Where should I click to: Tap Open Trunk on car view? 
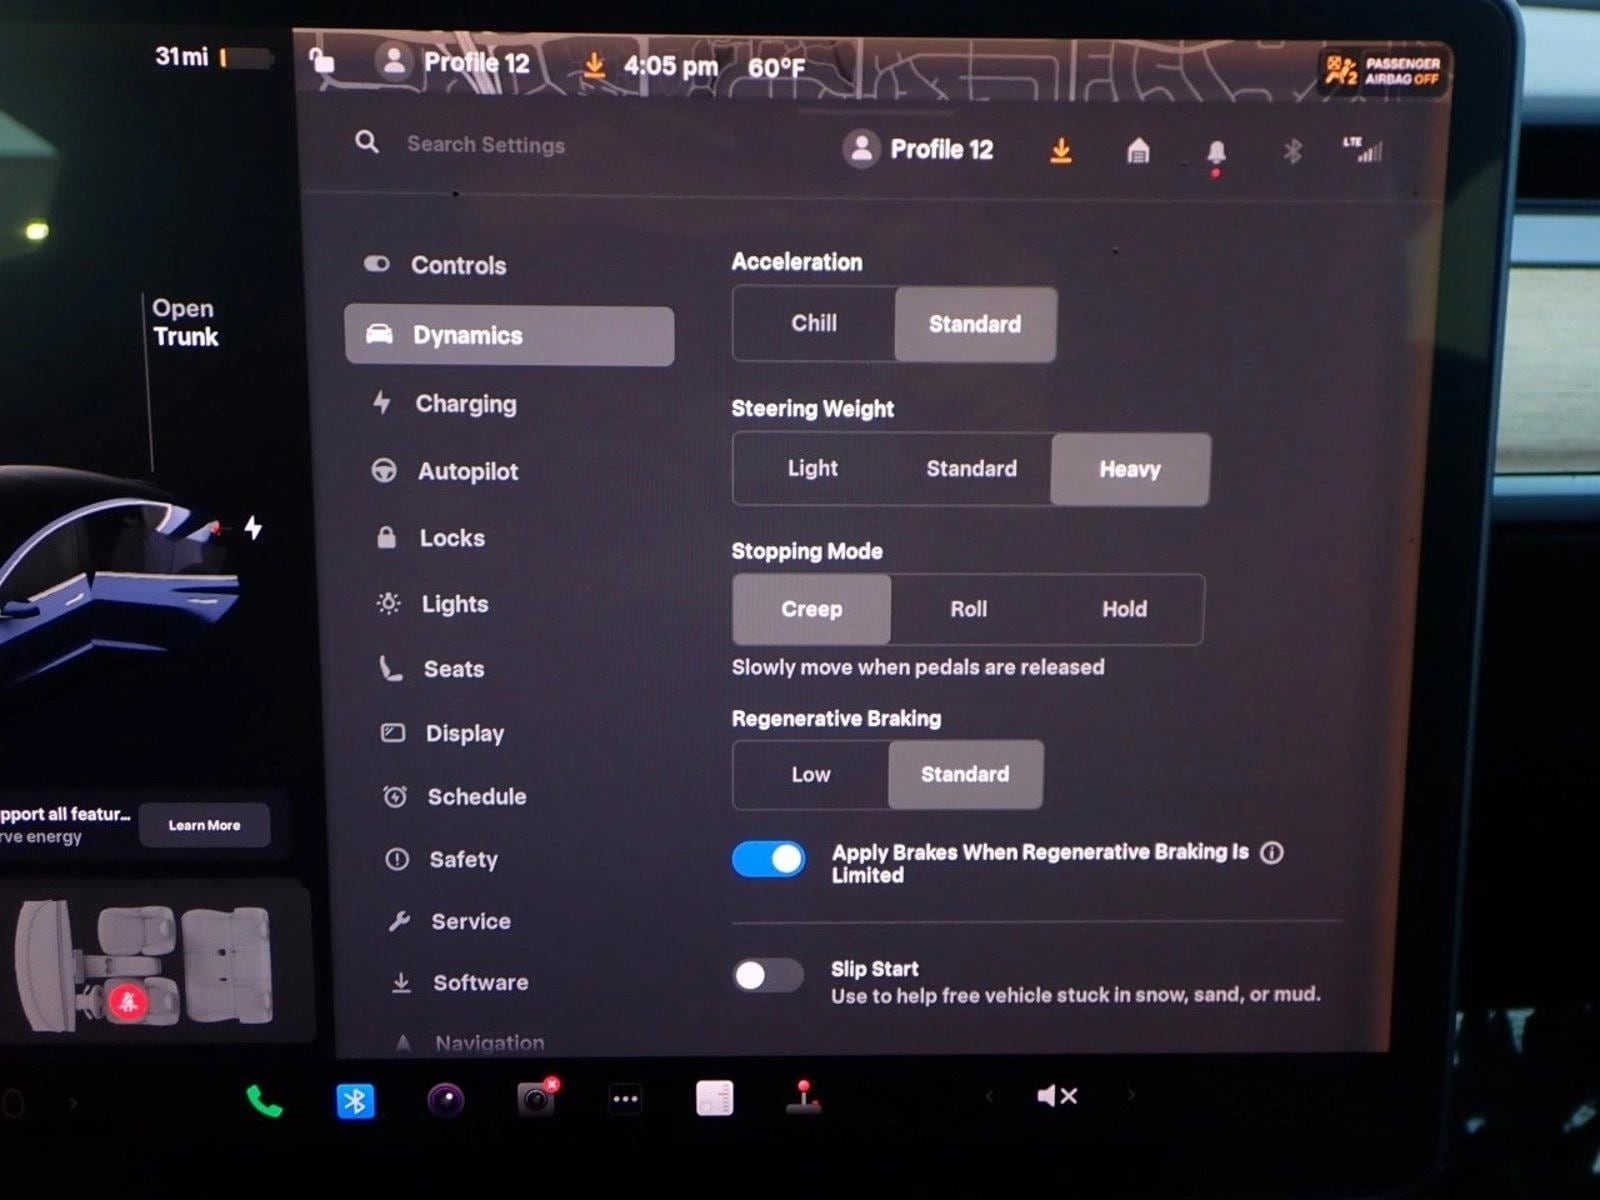[x=185, y=323]
